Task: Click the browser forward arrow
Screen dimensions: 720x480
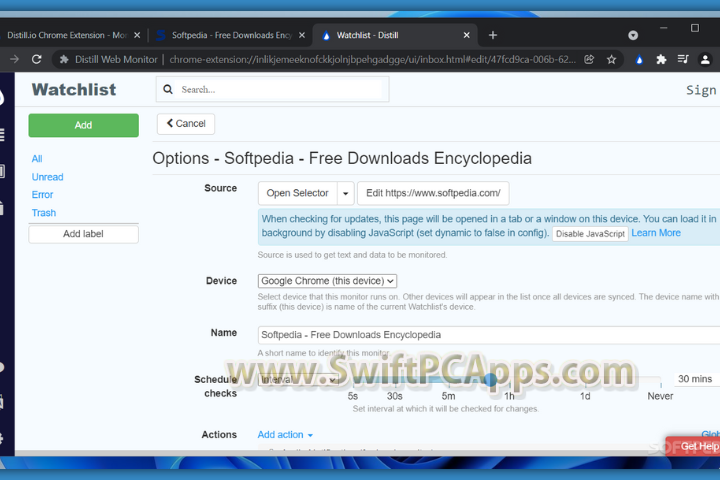Action: click(x=14, y=59)
